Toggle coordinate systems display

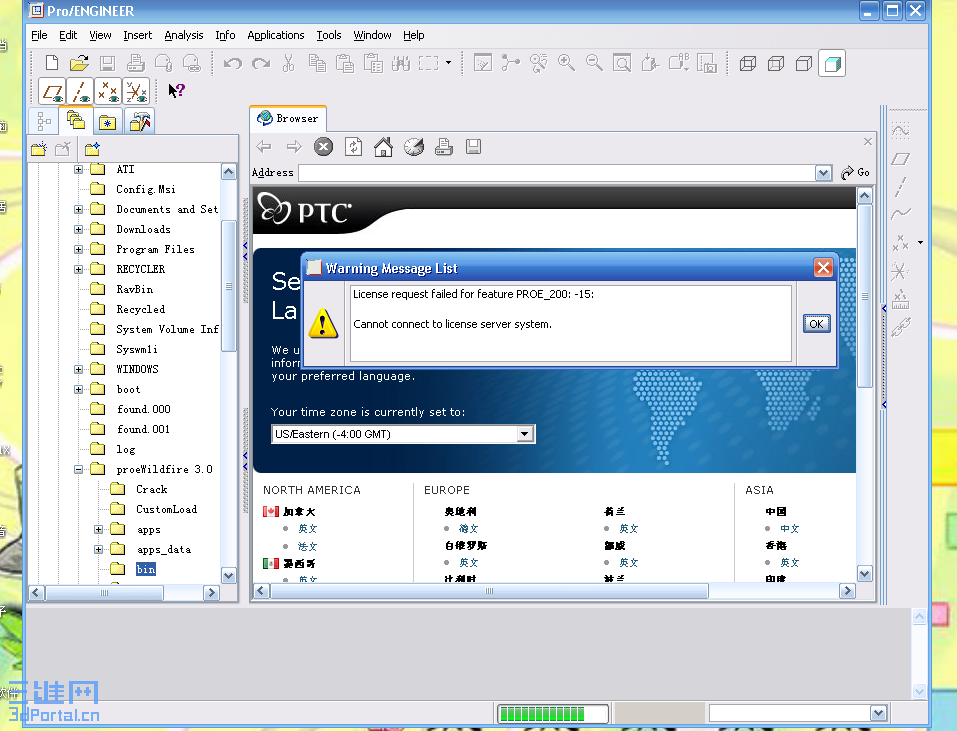click(136, 92)
